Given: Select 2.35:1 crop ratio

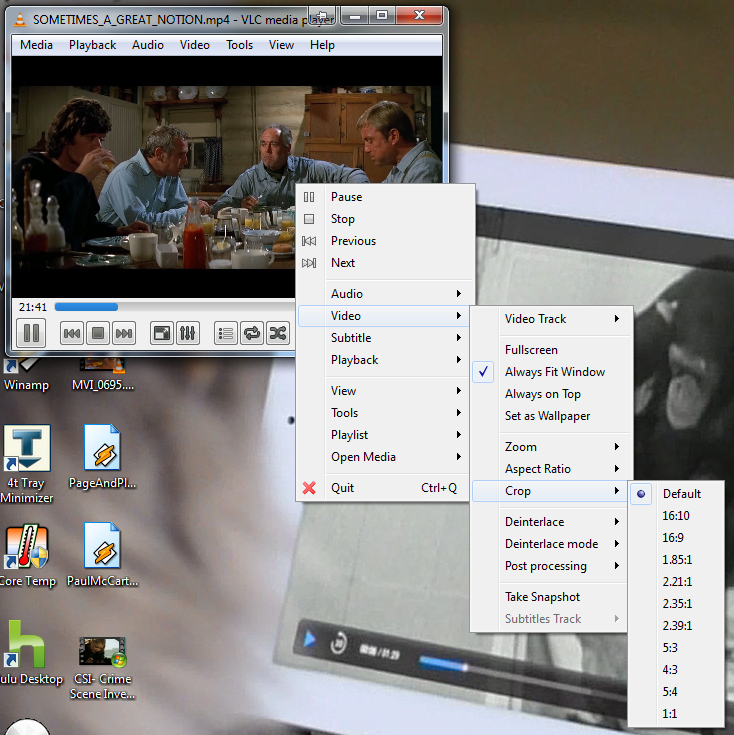Looking at the screenshot, I should (x=676, y=604).
